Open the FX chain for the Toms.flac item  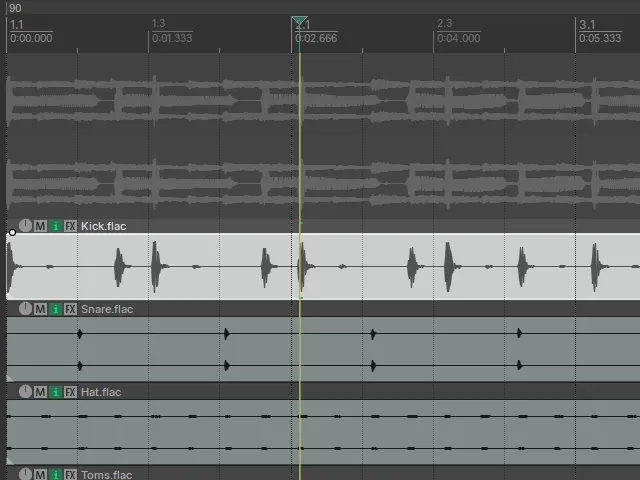71,475
